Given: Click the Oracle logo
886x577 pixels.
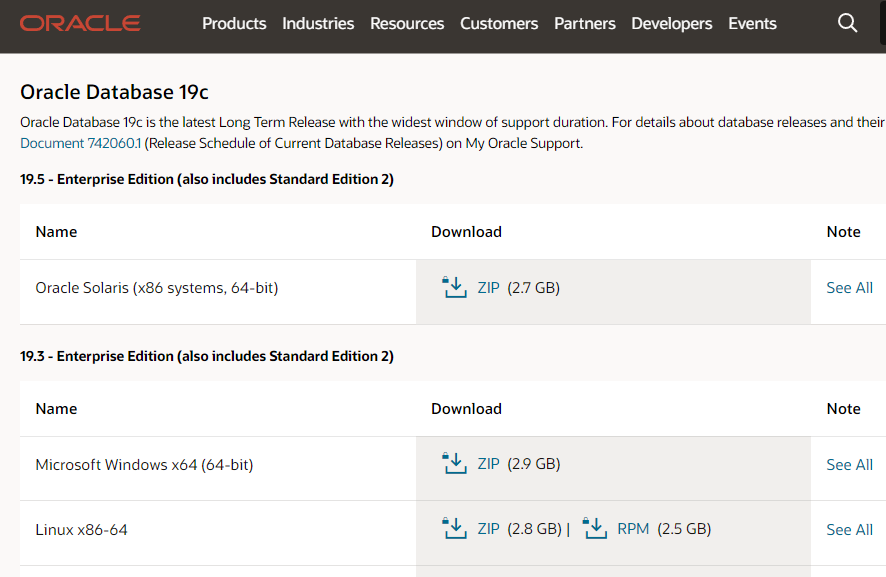Looking at the screenshot, I should pos(80,23).
